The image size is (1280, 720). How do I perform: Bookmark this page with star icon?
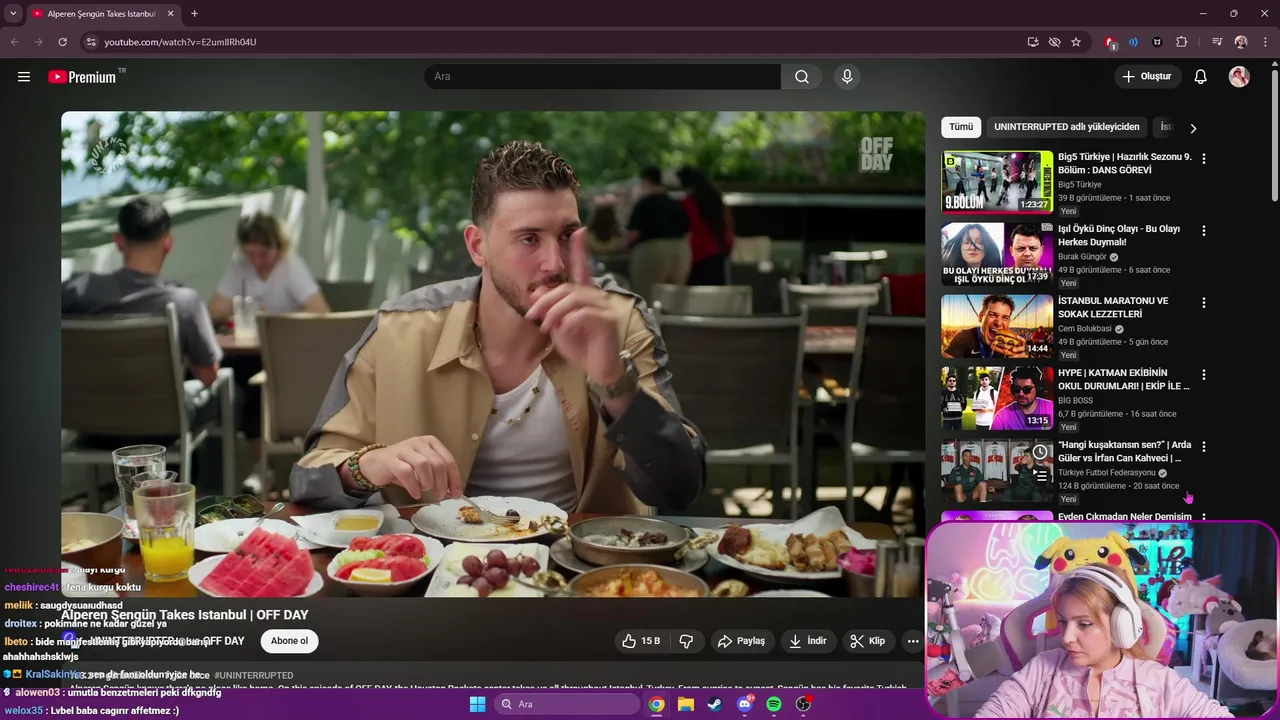pyautogui.click(x=1076, y=42)
